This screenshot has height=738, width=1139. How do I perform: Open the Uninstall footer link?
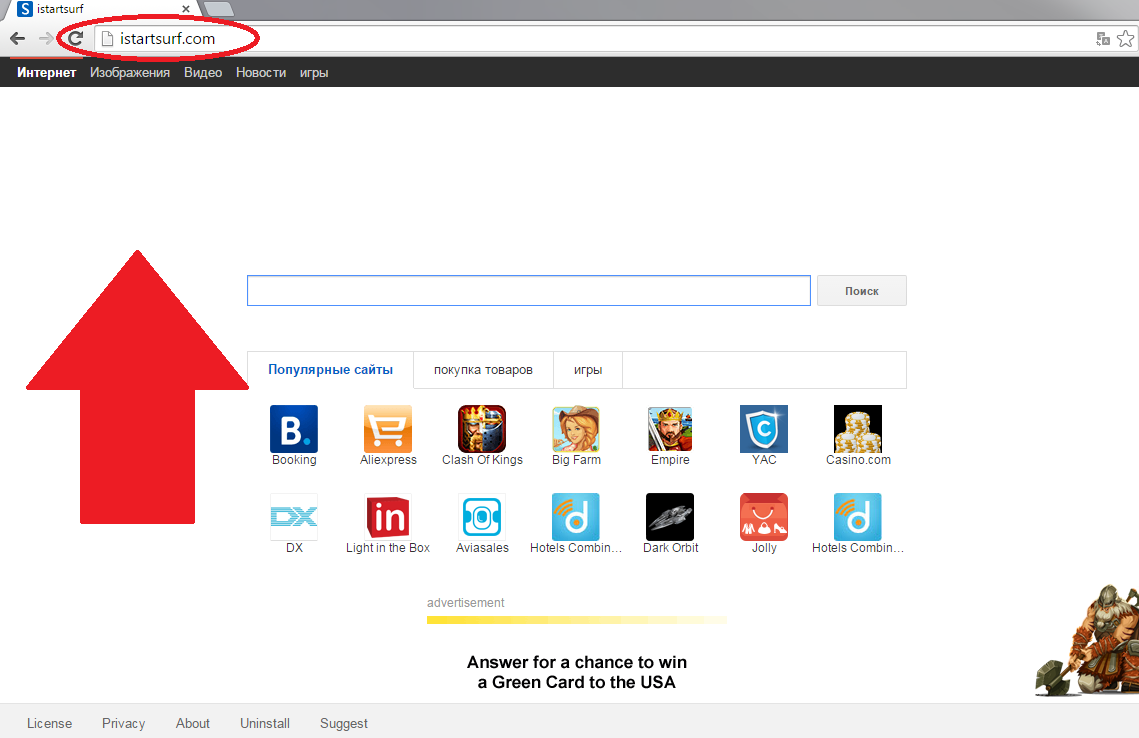click(x=265, y=723)
